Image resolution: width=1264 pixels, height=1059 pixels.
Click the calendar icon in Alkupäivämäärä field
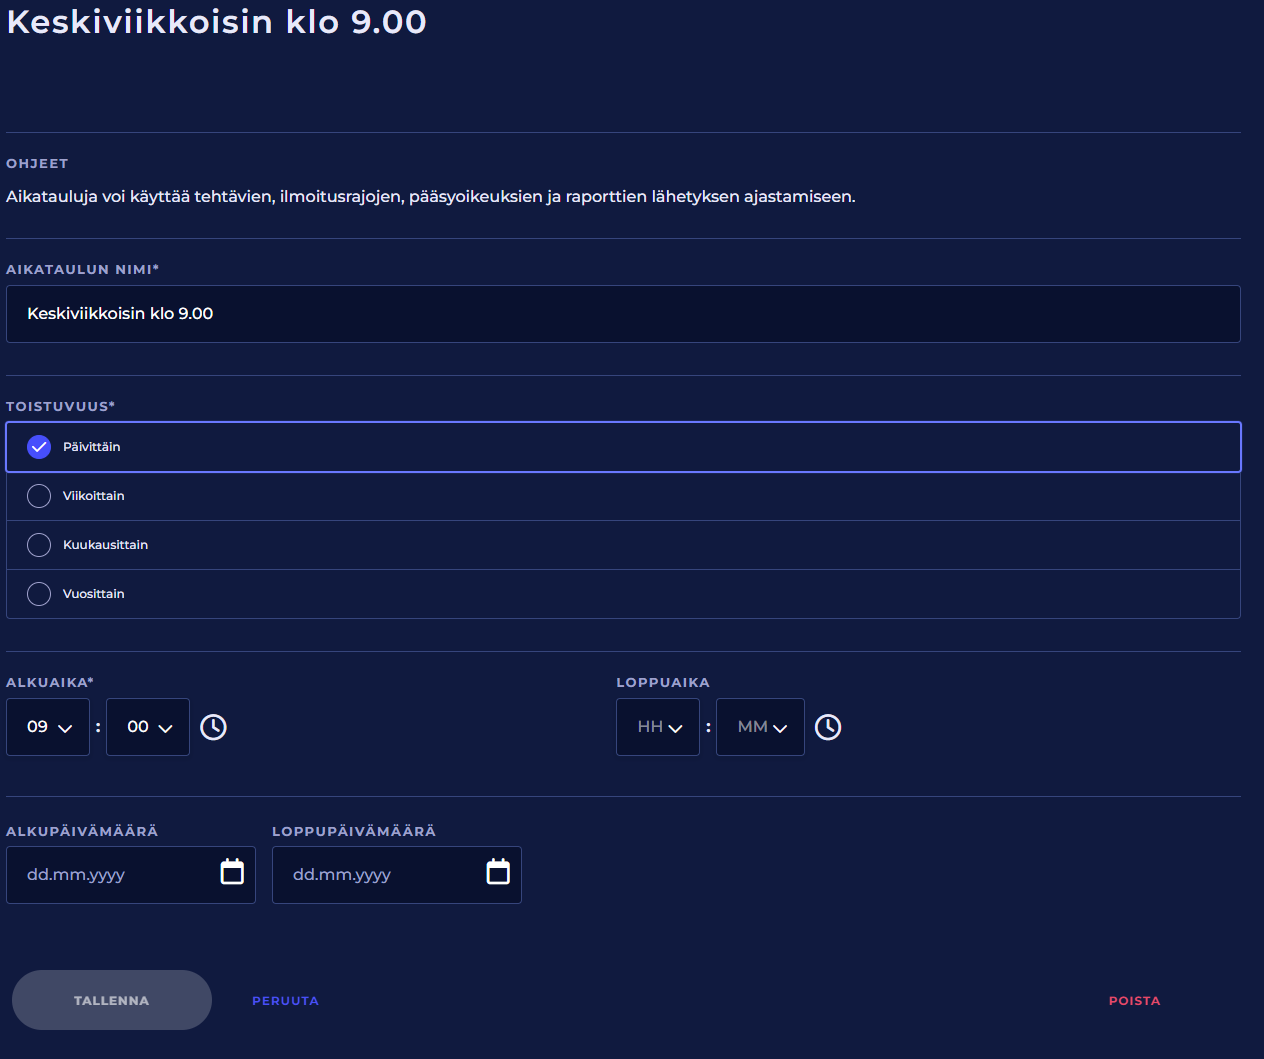(x=232, y=872)
